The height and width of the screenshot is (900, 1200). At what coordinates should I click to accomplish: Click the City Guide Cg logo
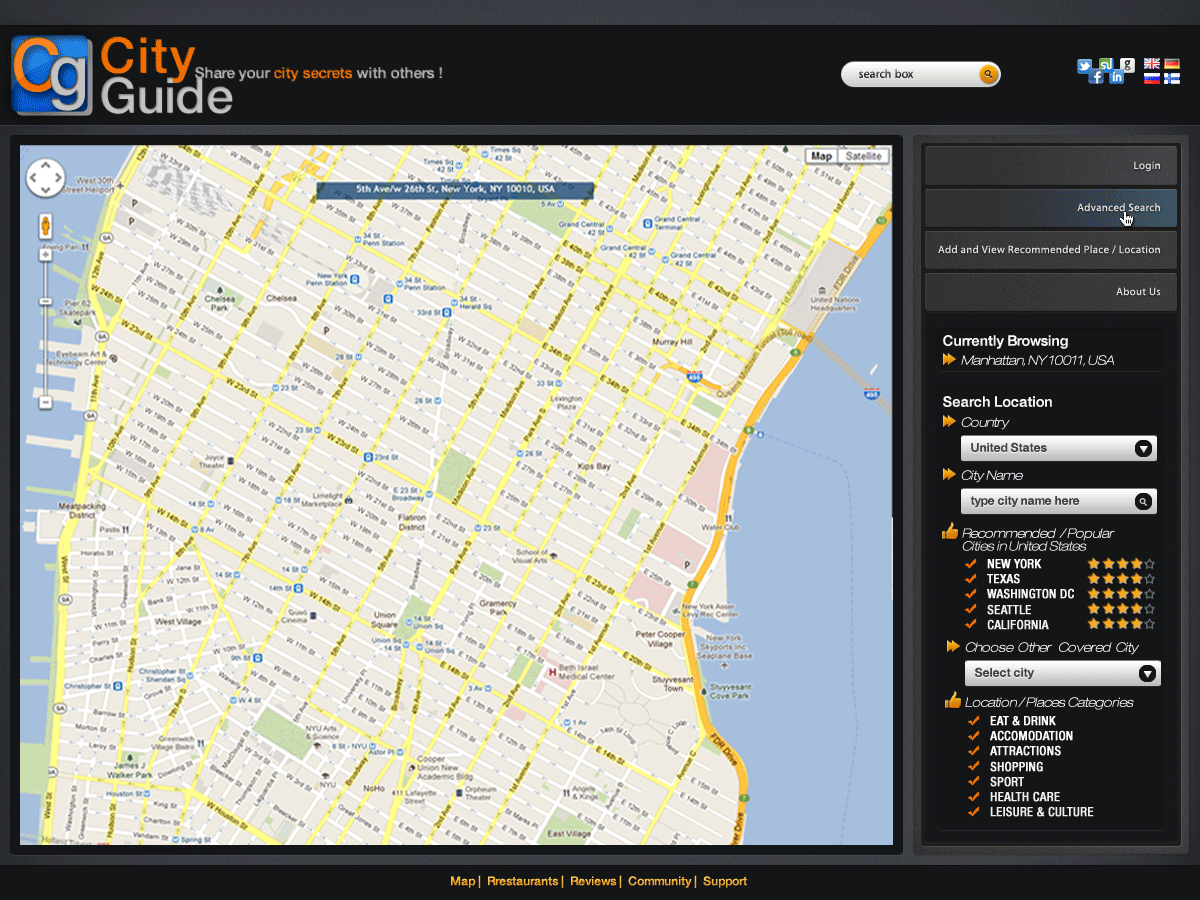[52, 75]
